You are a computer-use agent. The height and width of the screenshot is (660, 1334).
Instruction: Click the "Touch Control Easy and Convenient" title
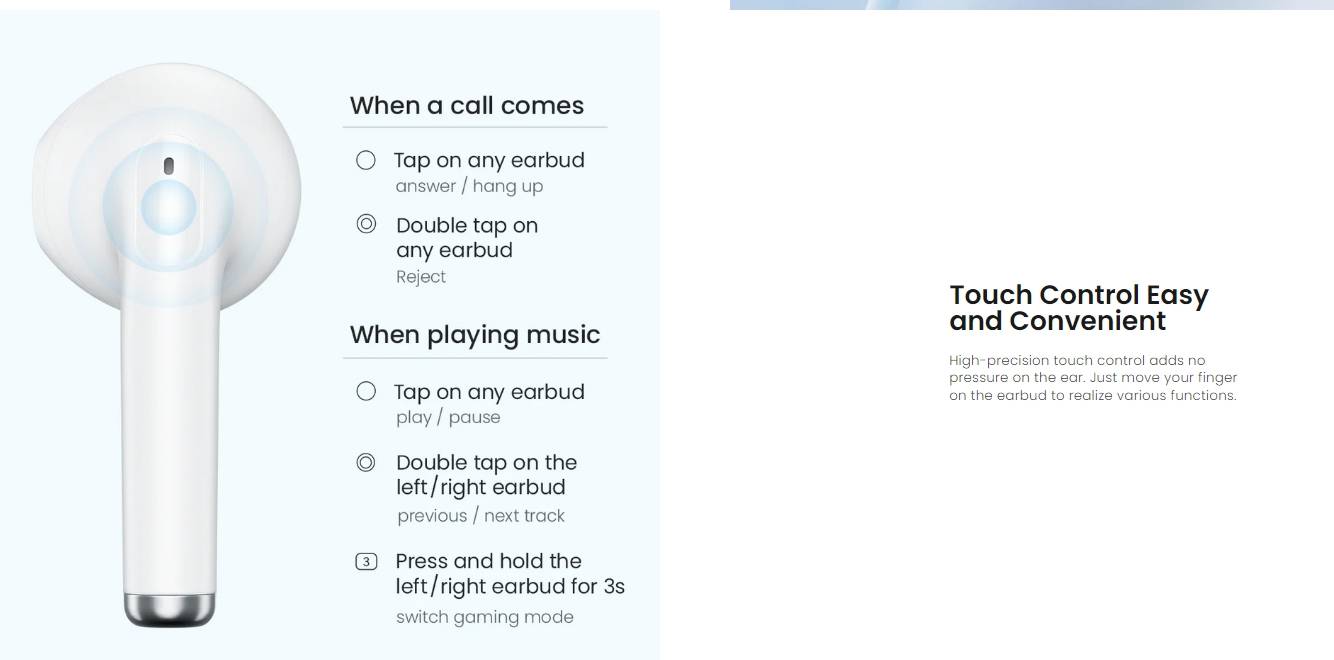(x=1078, y=307)
